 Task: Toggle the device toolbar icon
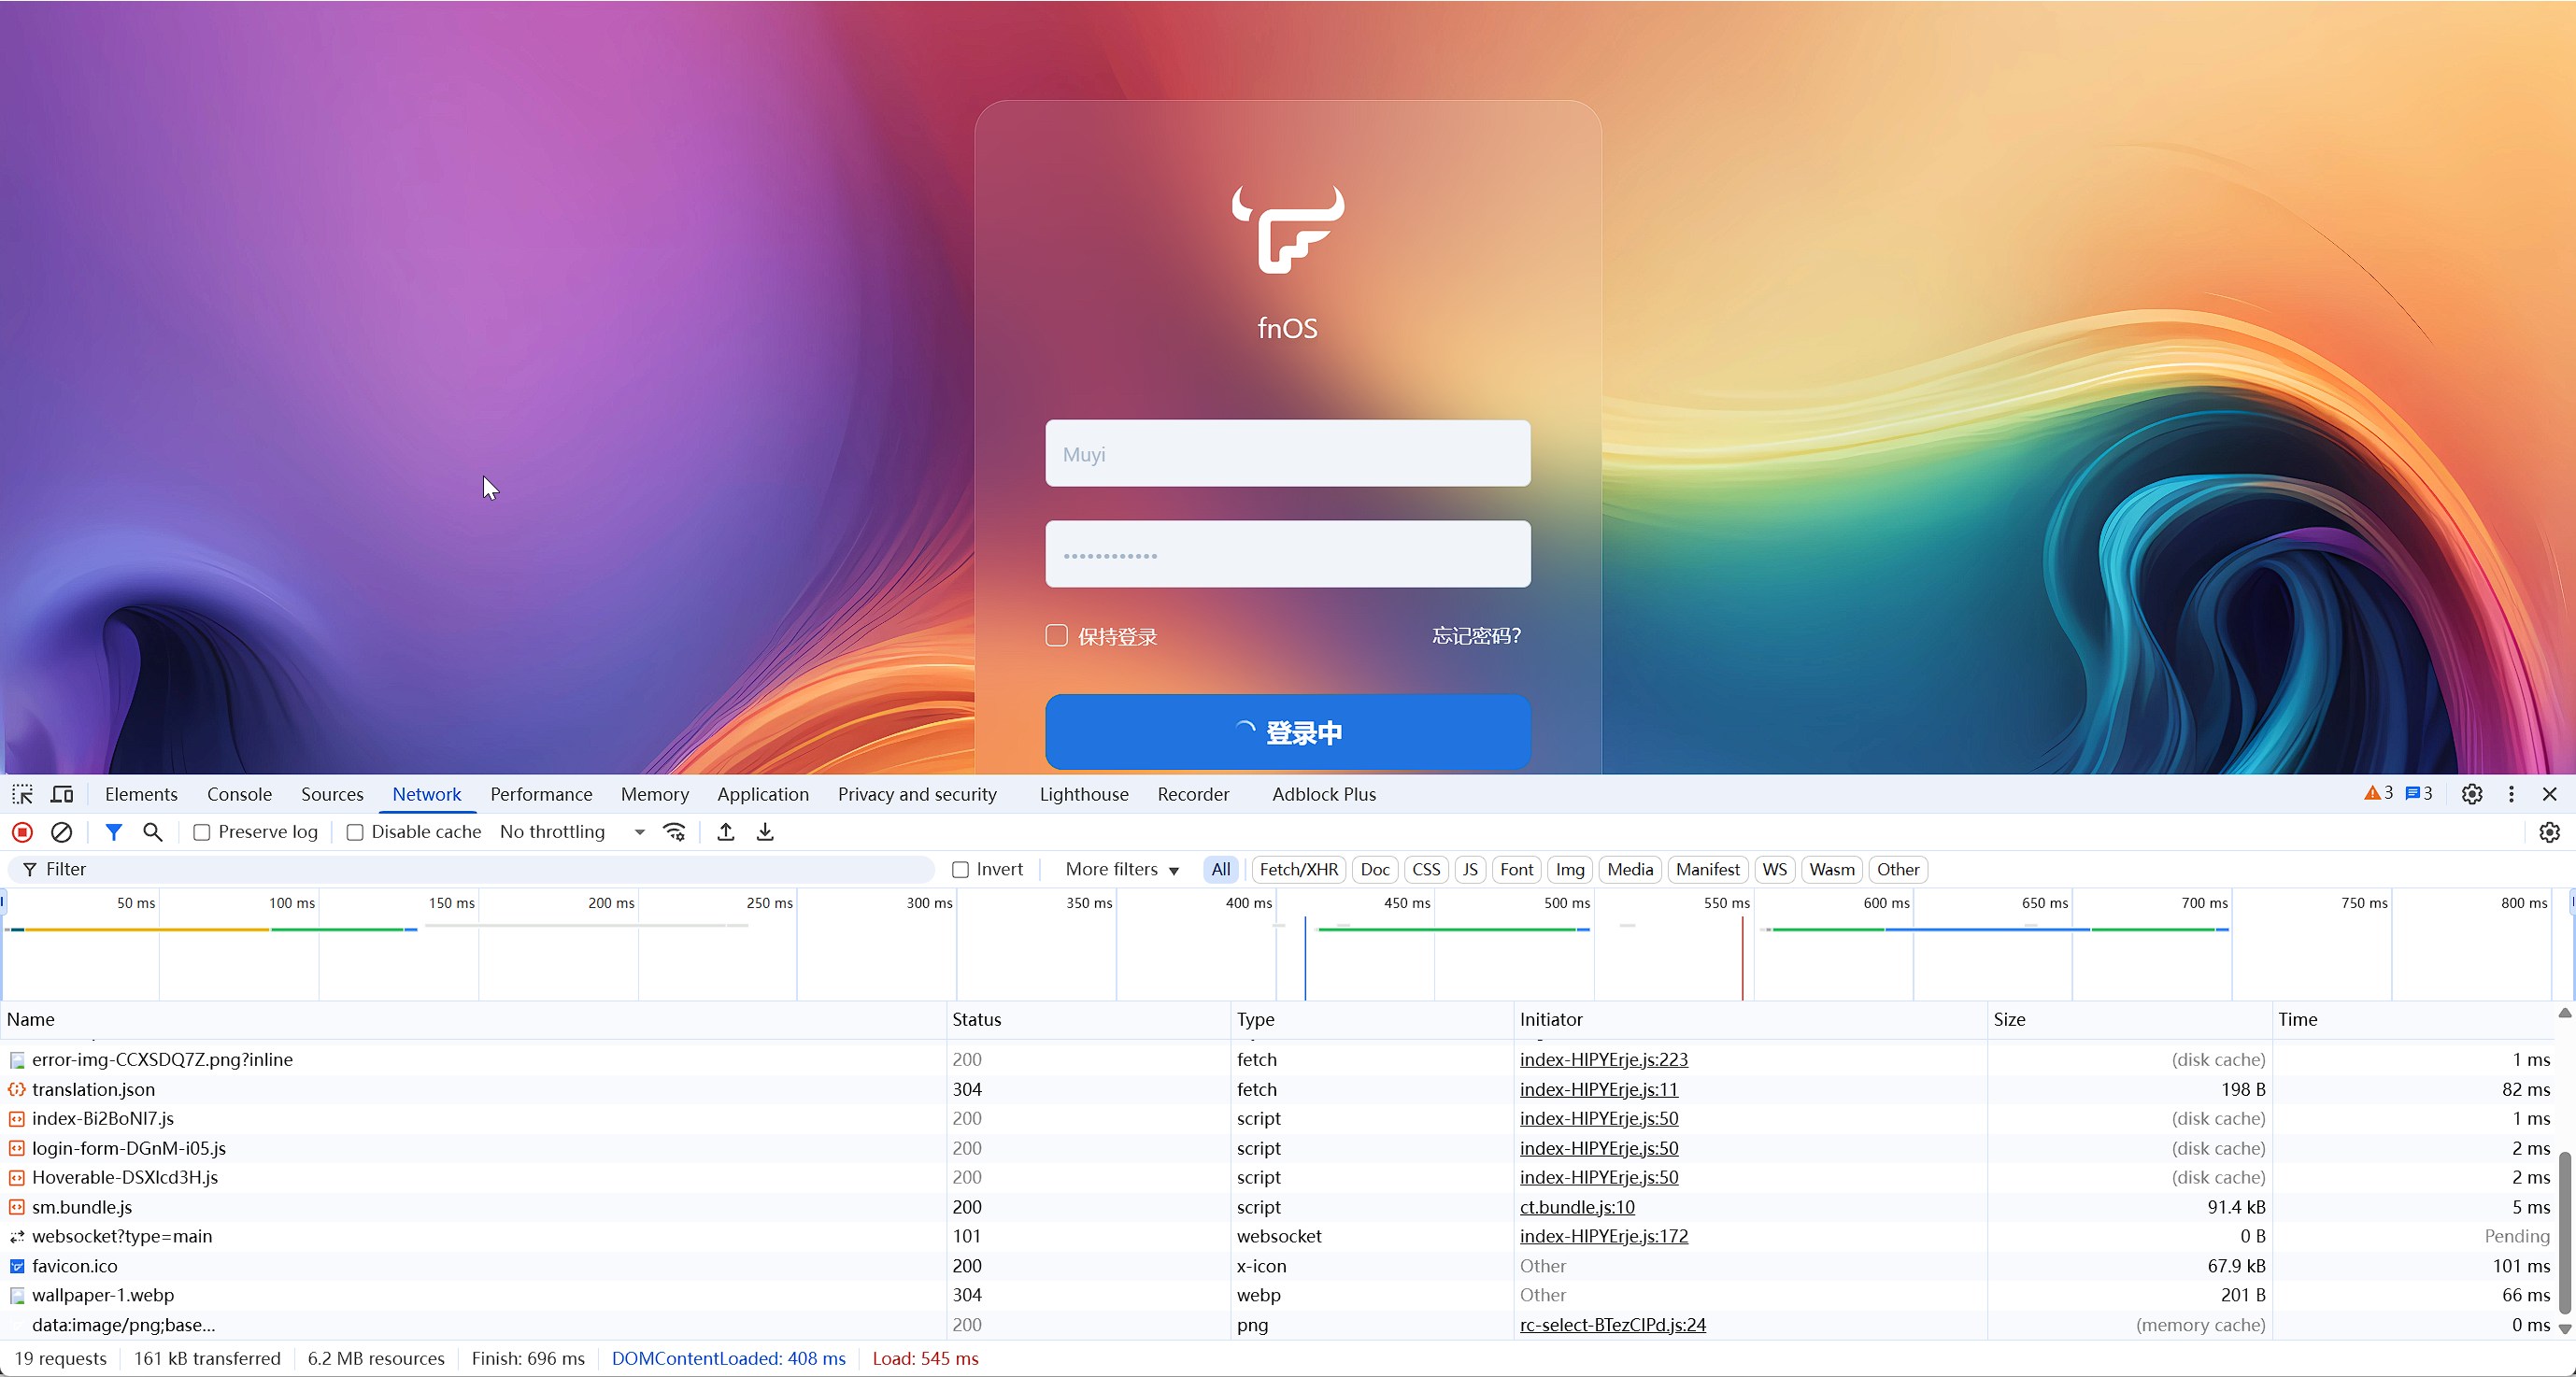[x=62, y=794]
